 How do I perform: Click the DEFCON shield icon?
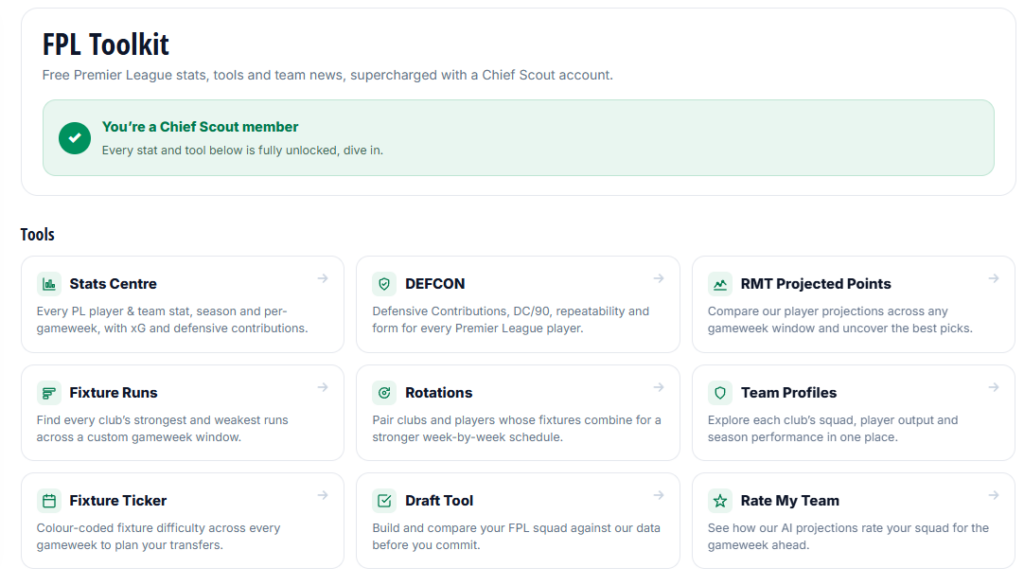coord(384,284)
